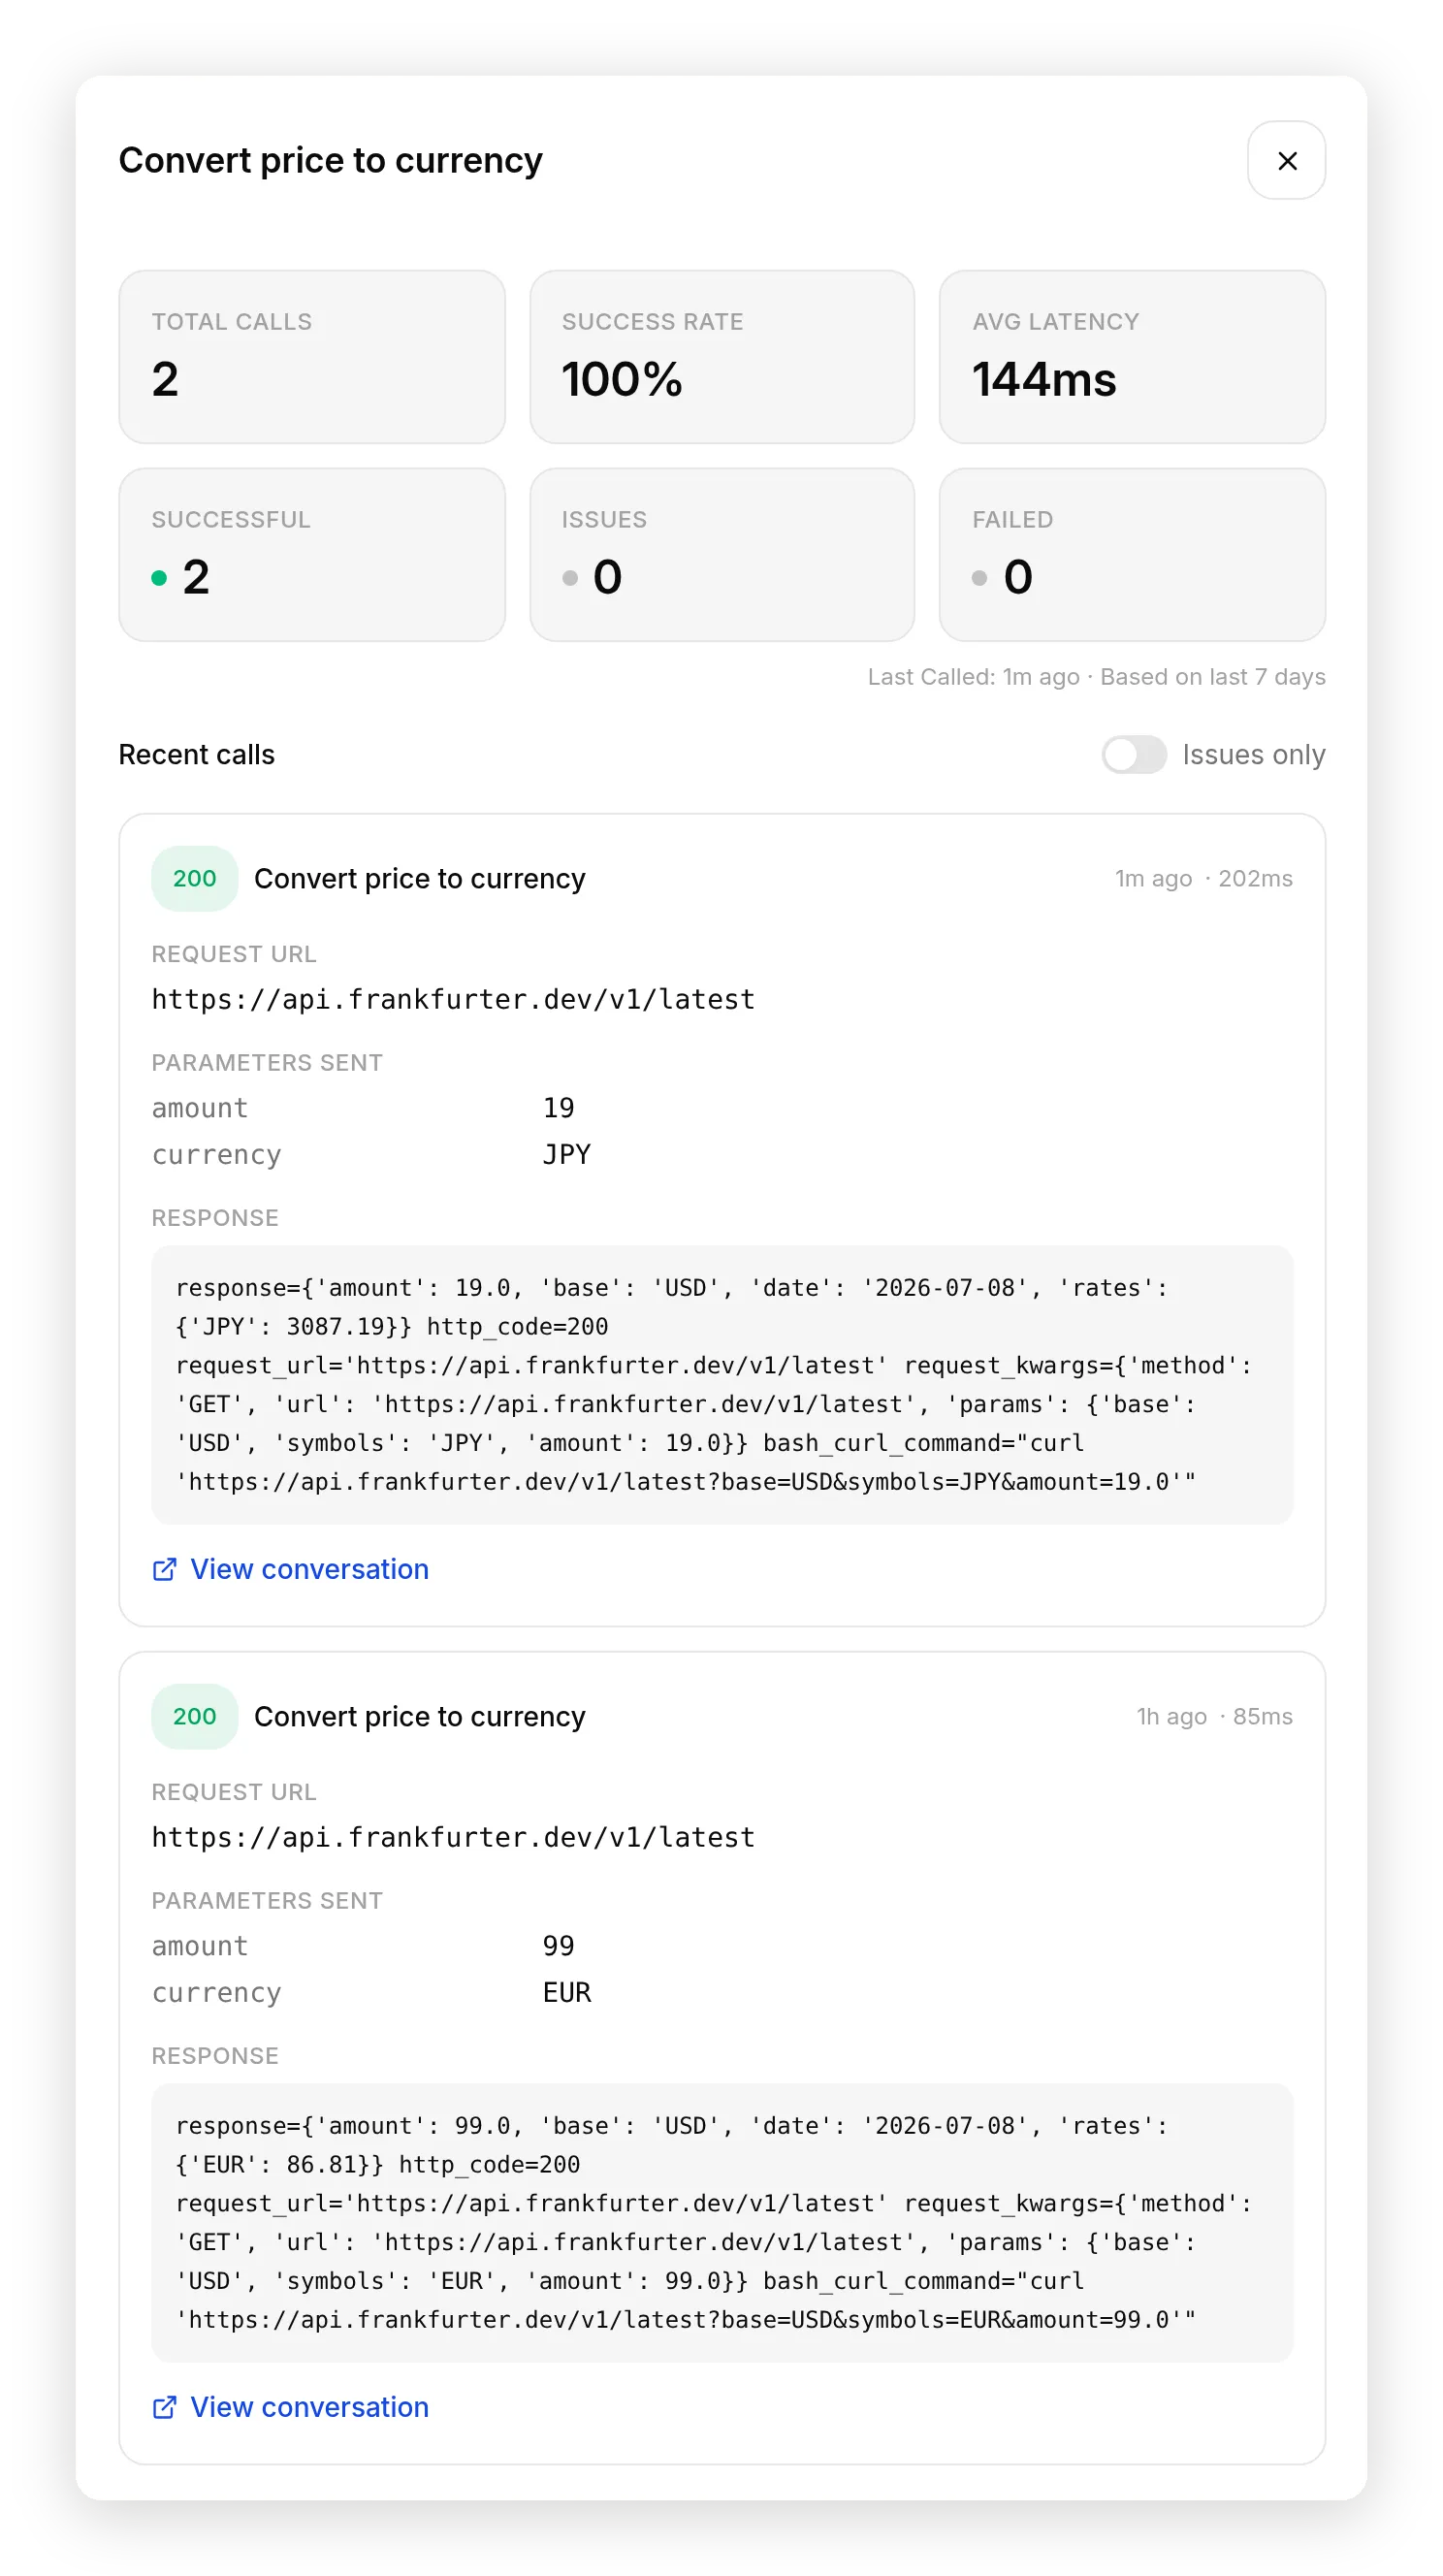Image resolution: width=1443 pixels, height=2576 pixels.
Task: Click RESPONSE label in the EUR call
Action: click(215, 2056)
